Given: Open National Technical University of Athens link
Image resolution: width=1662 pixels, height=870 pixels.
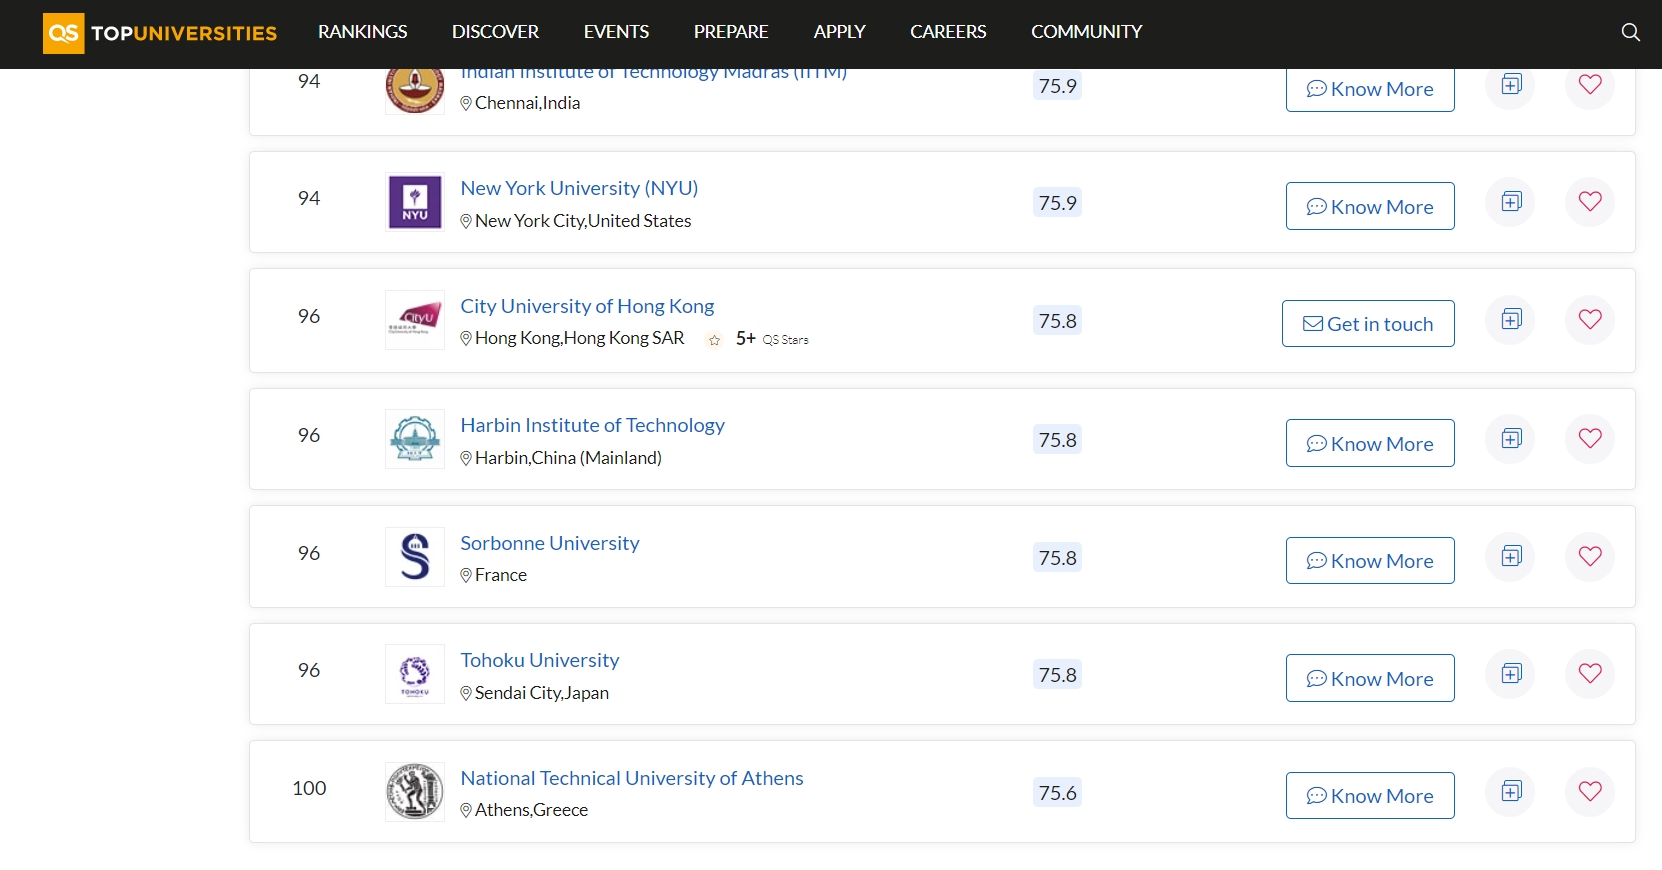Looking at the screenshot, I should (x=632, y=778).
